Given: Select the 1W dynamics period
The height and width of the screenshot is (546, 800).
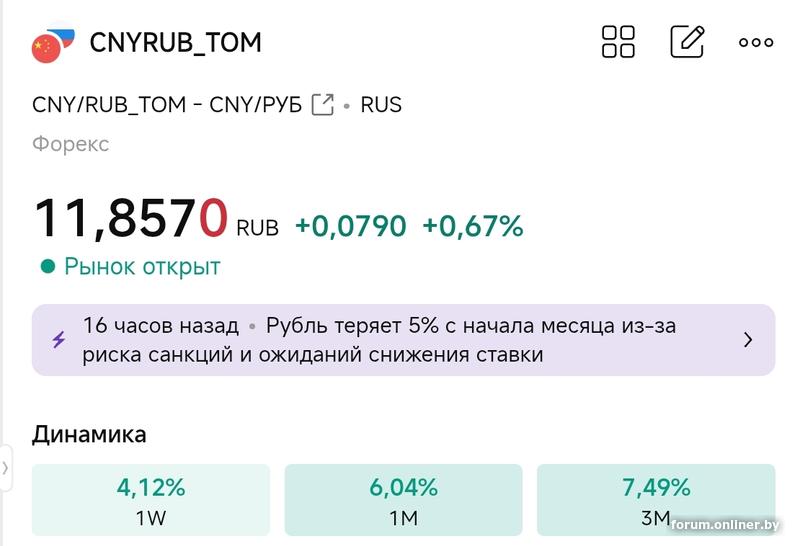Looking at the screenshot, I should [151, 500].
